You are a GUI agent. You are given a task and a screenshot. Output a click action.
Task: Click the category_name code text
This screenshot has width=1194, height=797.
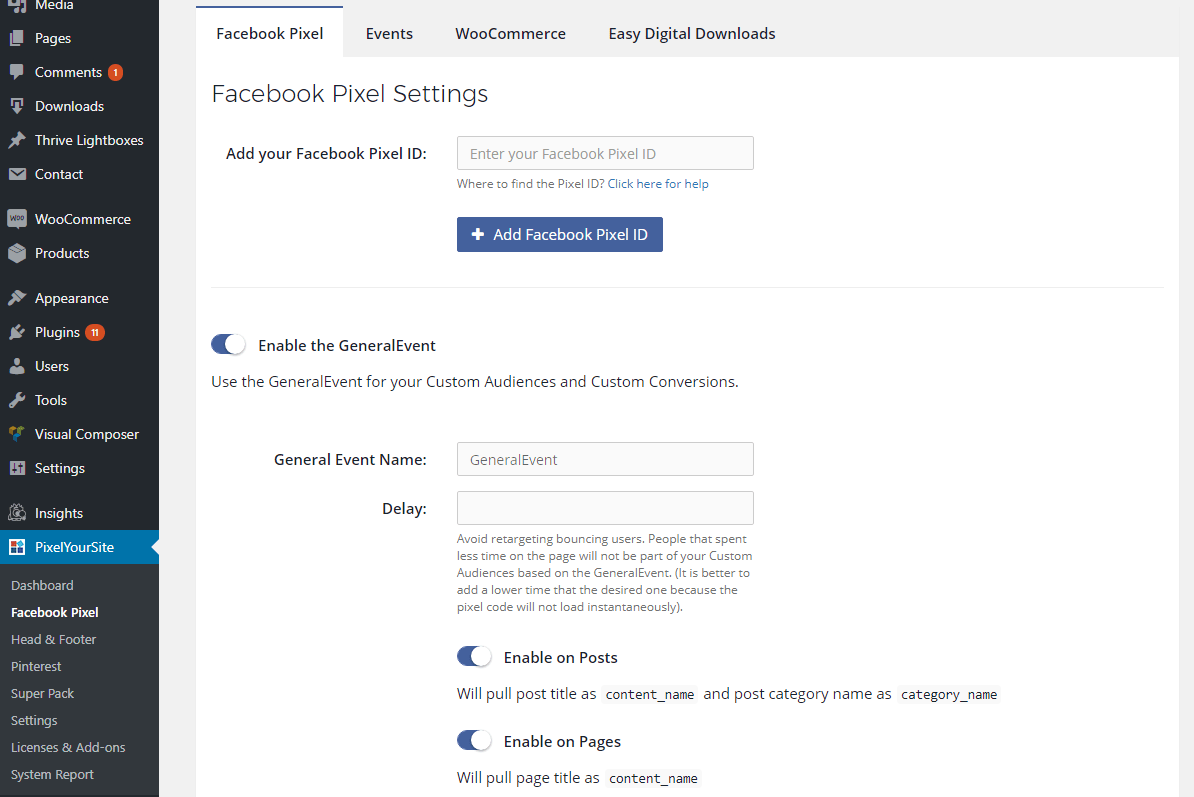tap(949, 694)
